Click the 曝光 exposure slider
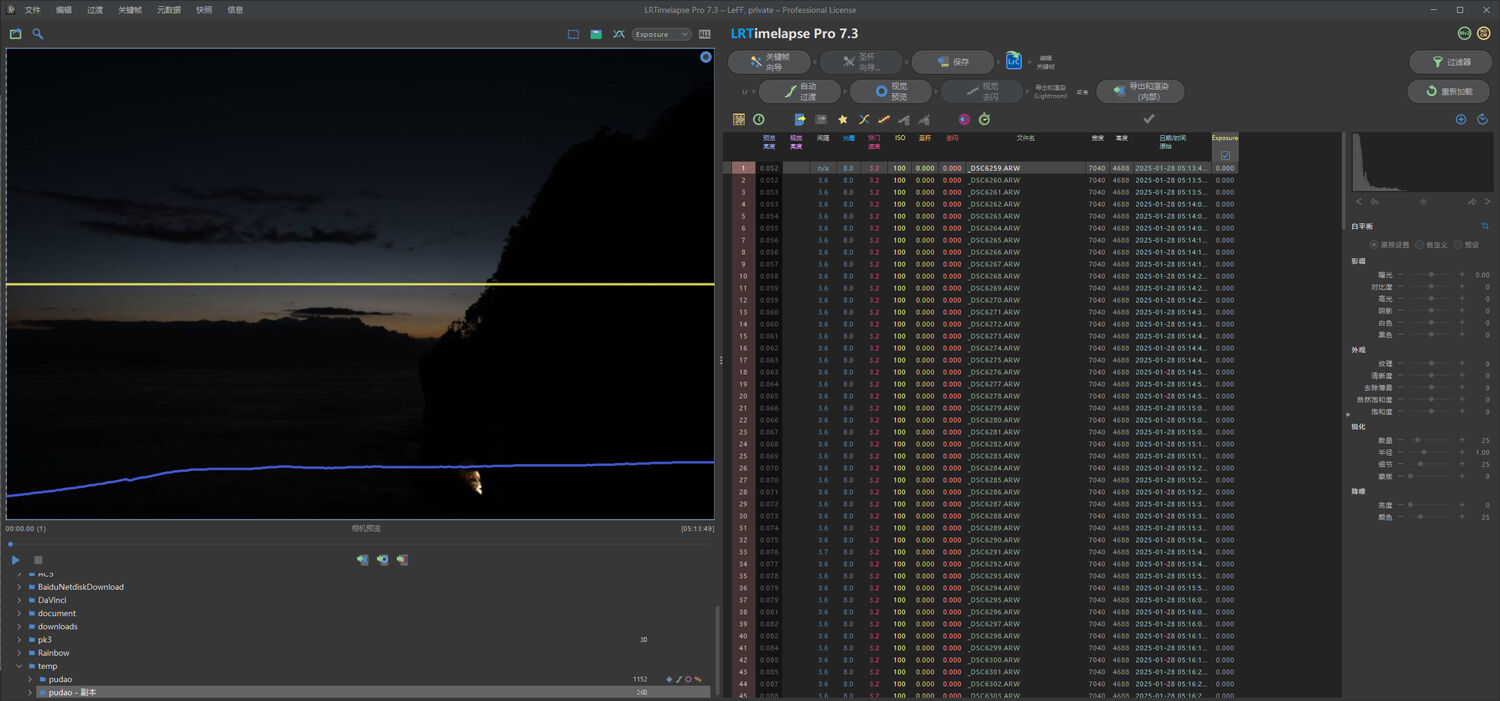Image resolution: width=1500 pixels, height=701 pixels. coord(1431,274)
